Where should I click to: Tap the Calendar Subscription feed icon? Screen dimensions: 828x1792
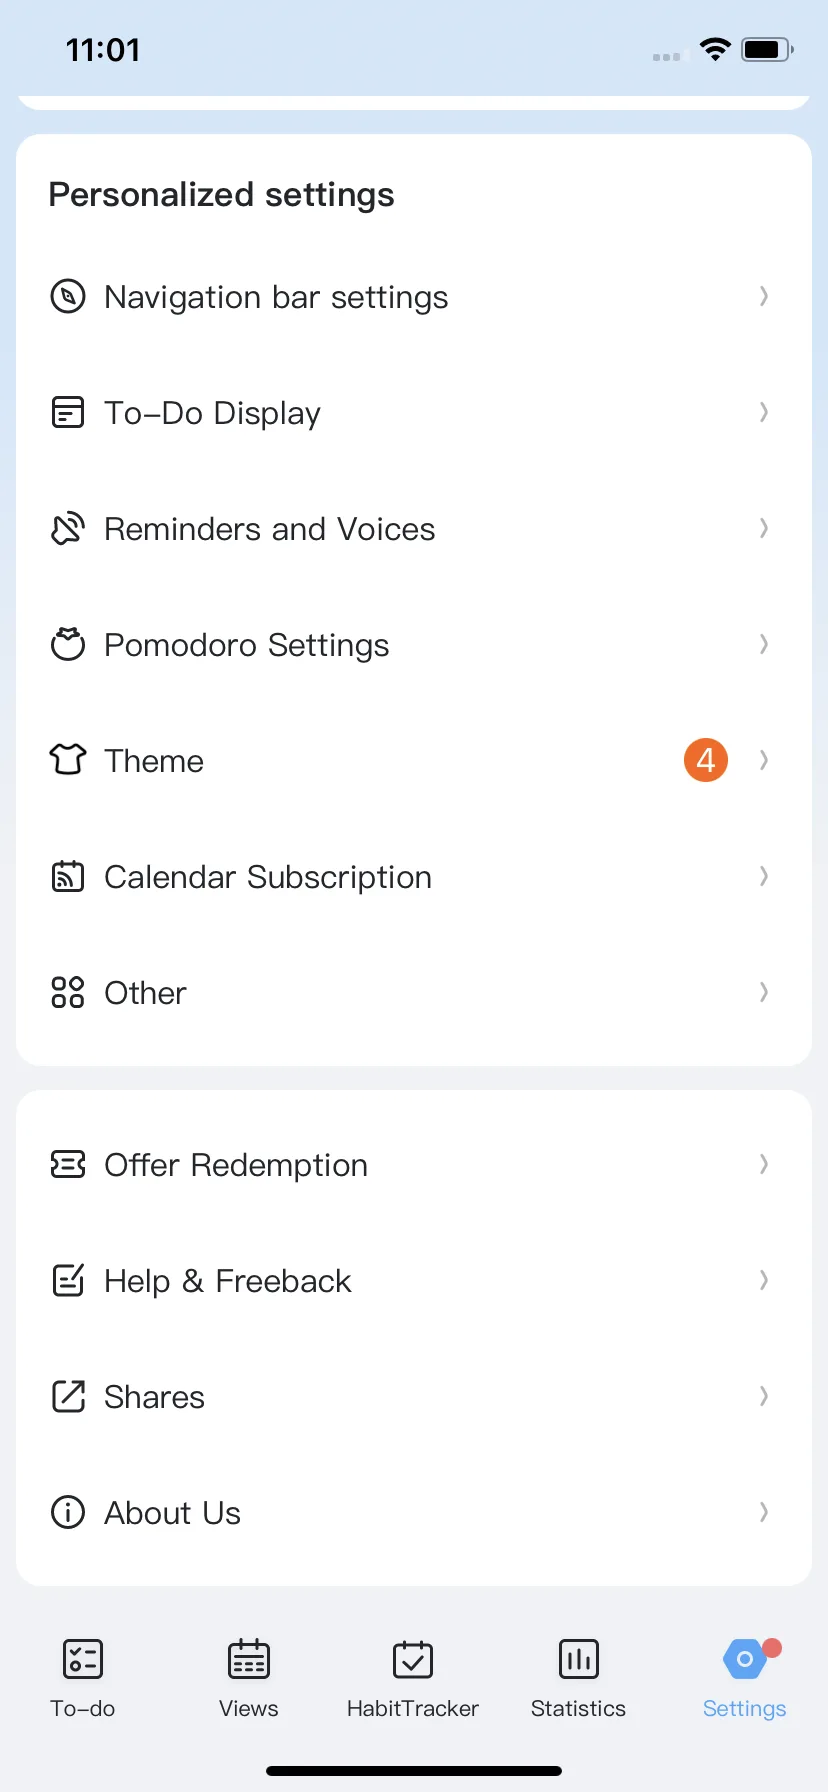68,876
